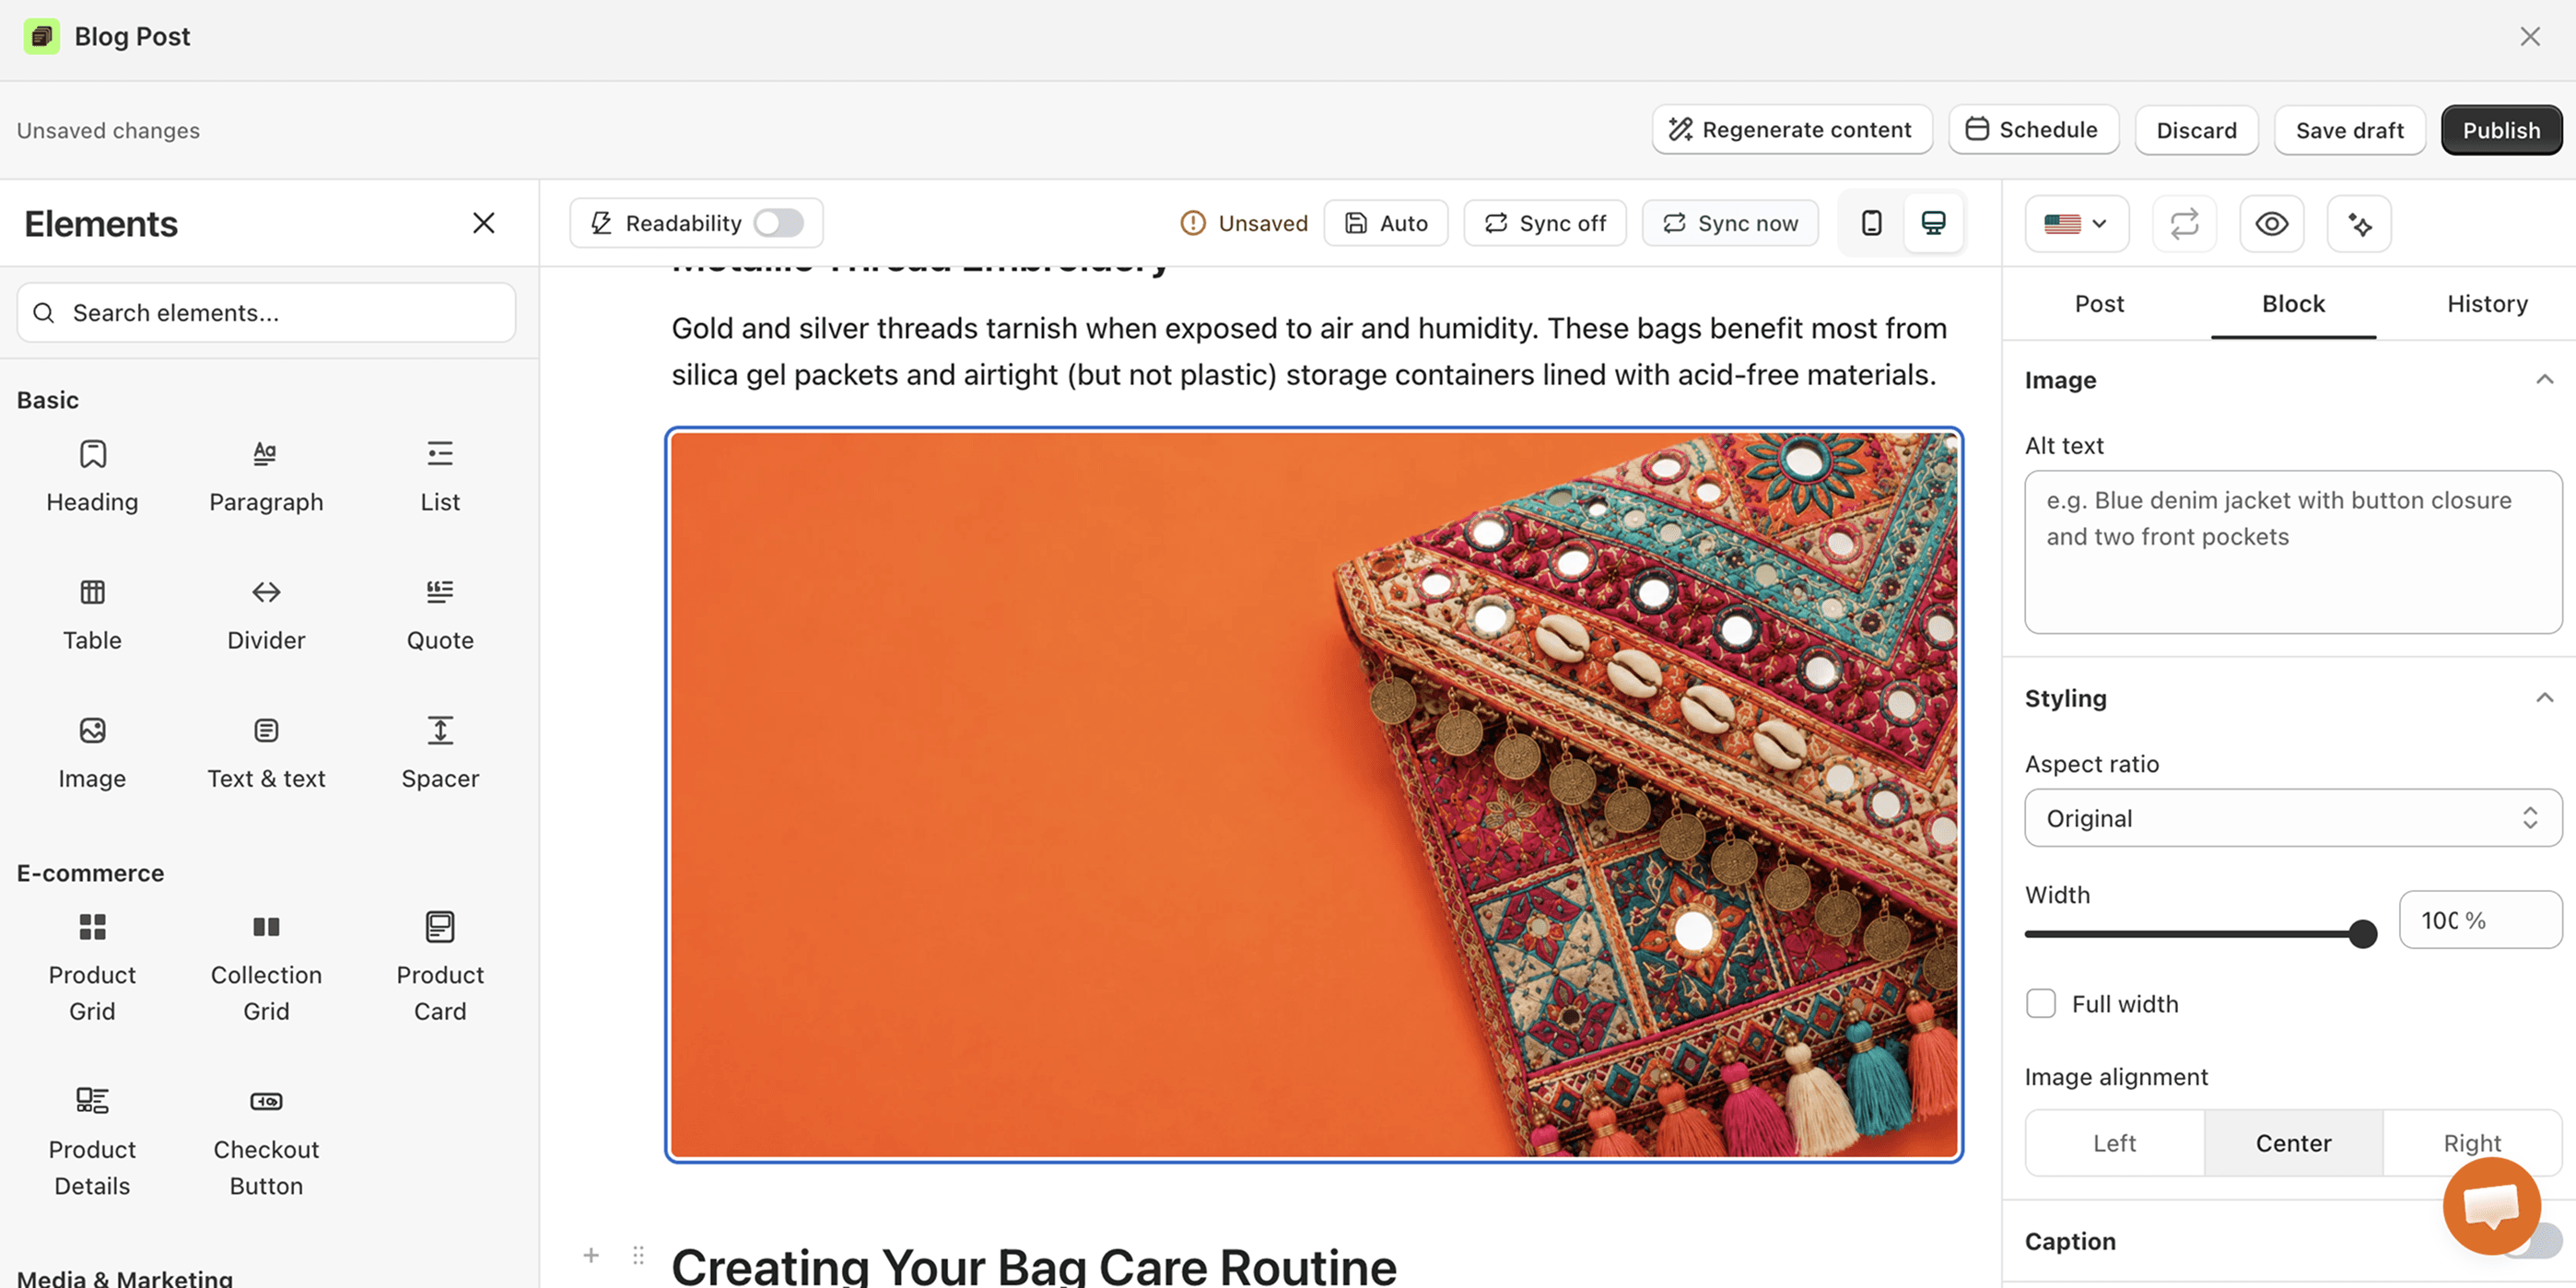Click Regenerate content
Viewport: 2576px width, 1288px height.
pos(1792,130)
